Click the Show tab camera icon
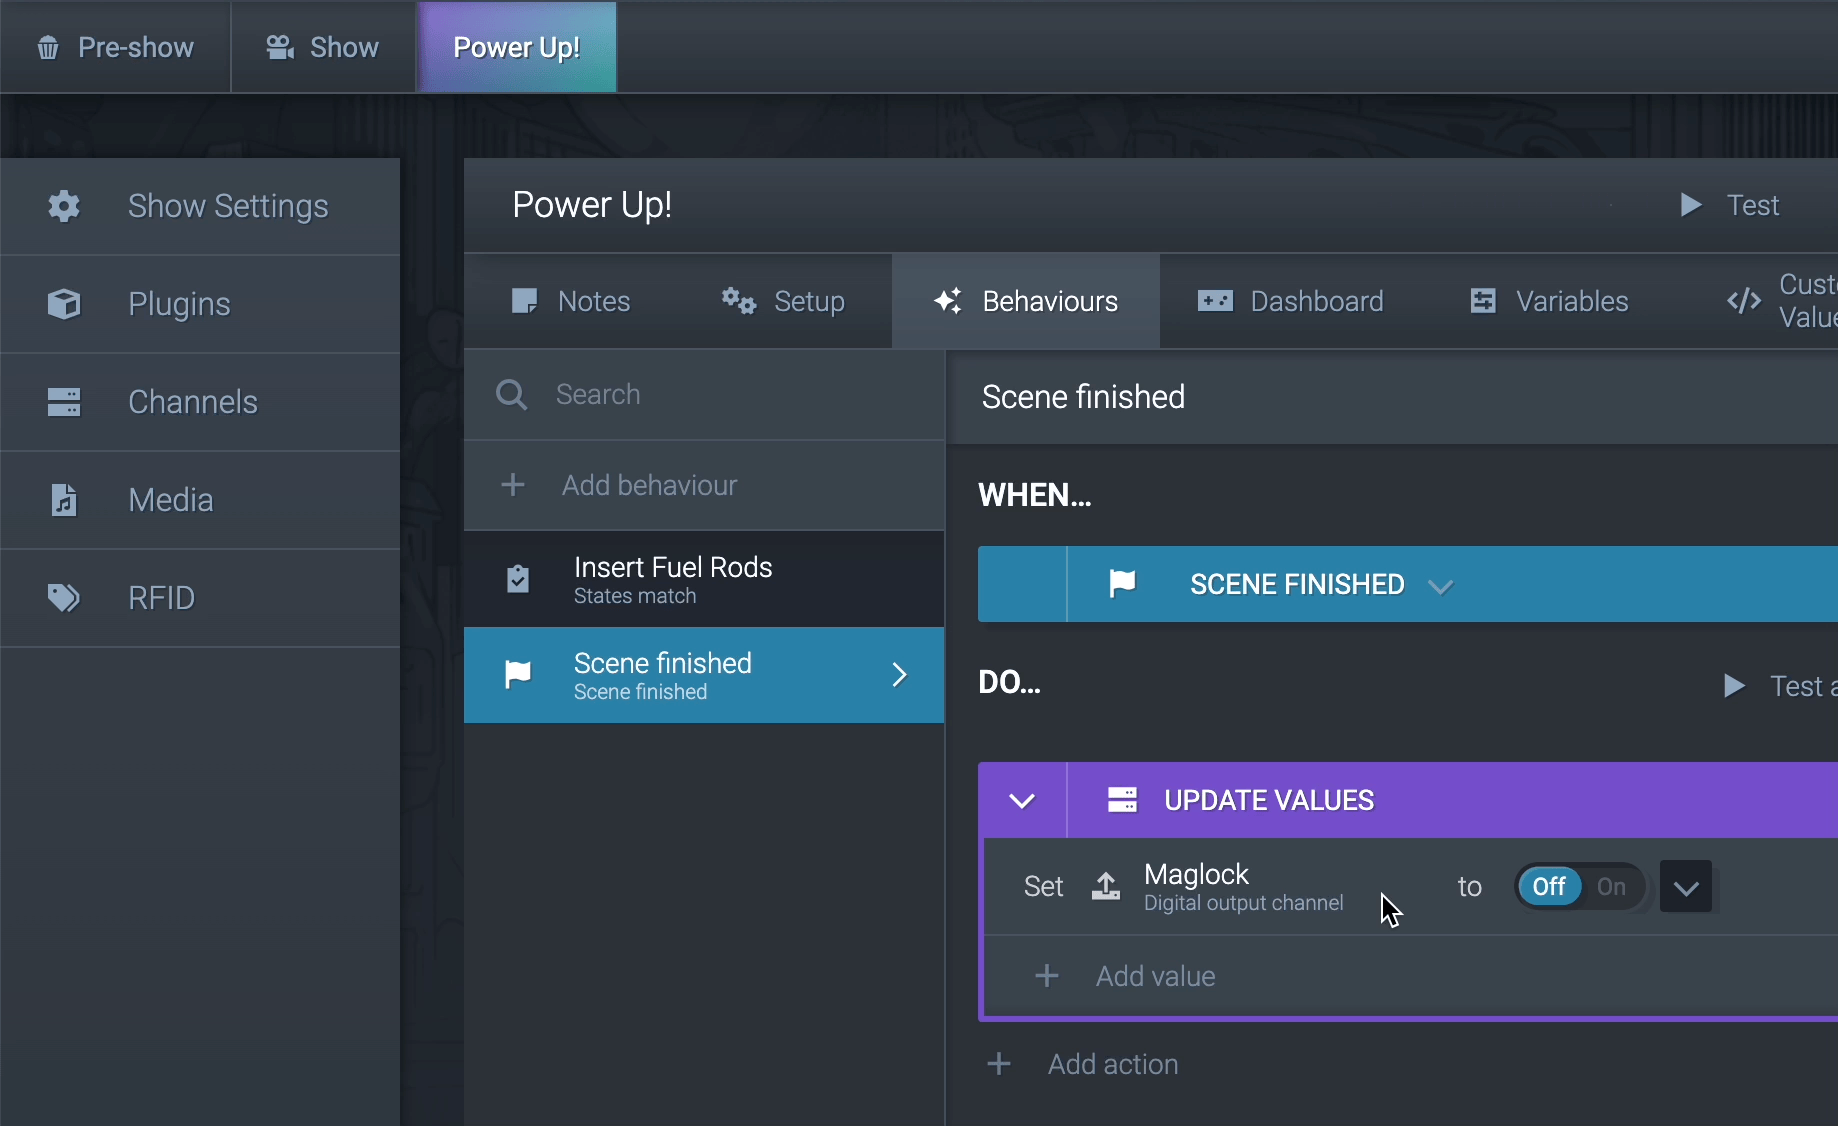Screen dimensions: 1838x1126 tap(280, 47)
